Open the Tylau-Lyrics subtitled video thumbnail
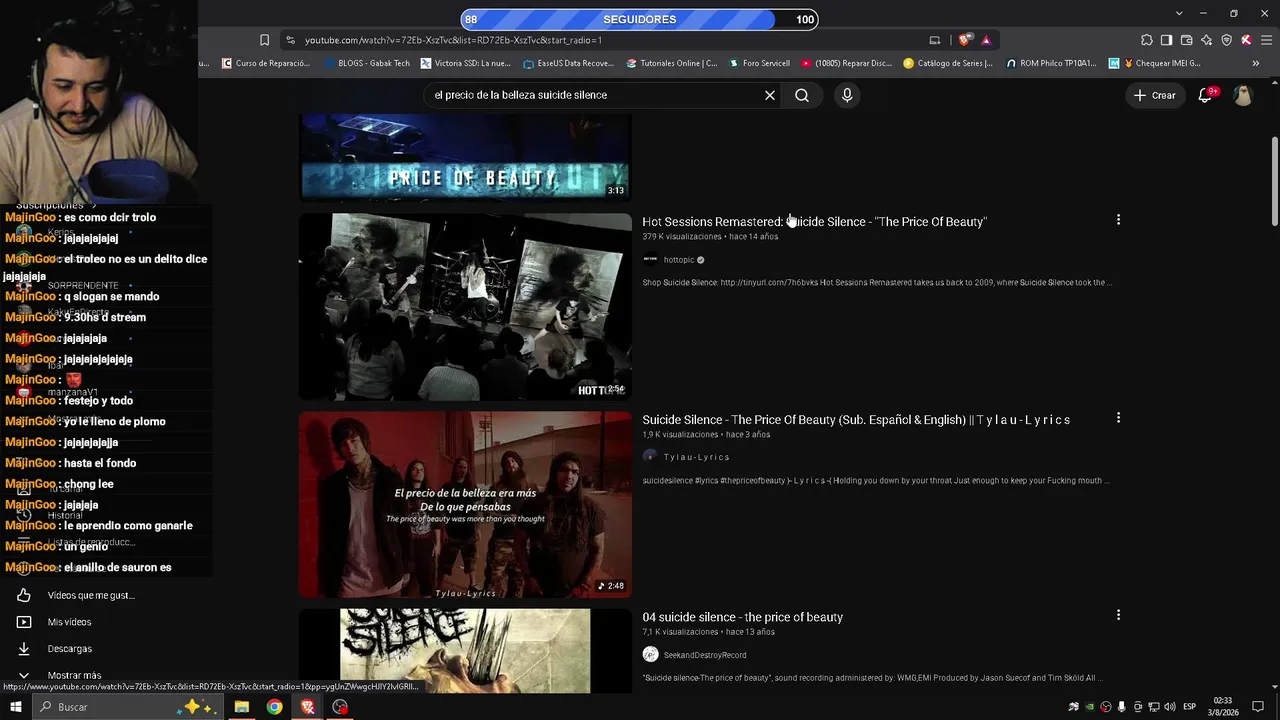Viewport: 1280px width, 720px height. 465,505
